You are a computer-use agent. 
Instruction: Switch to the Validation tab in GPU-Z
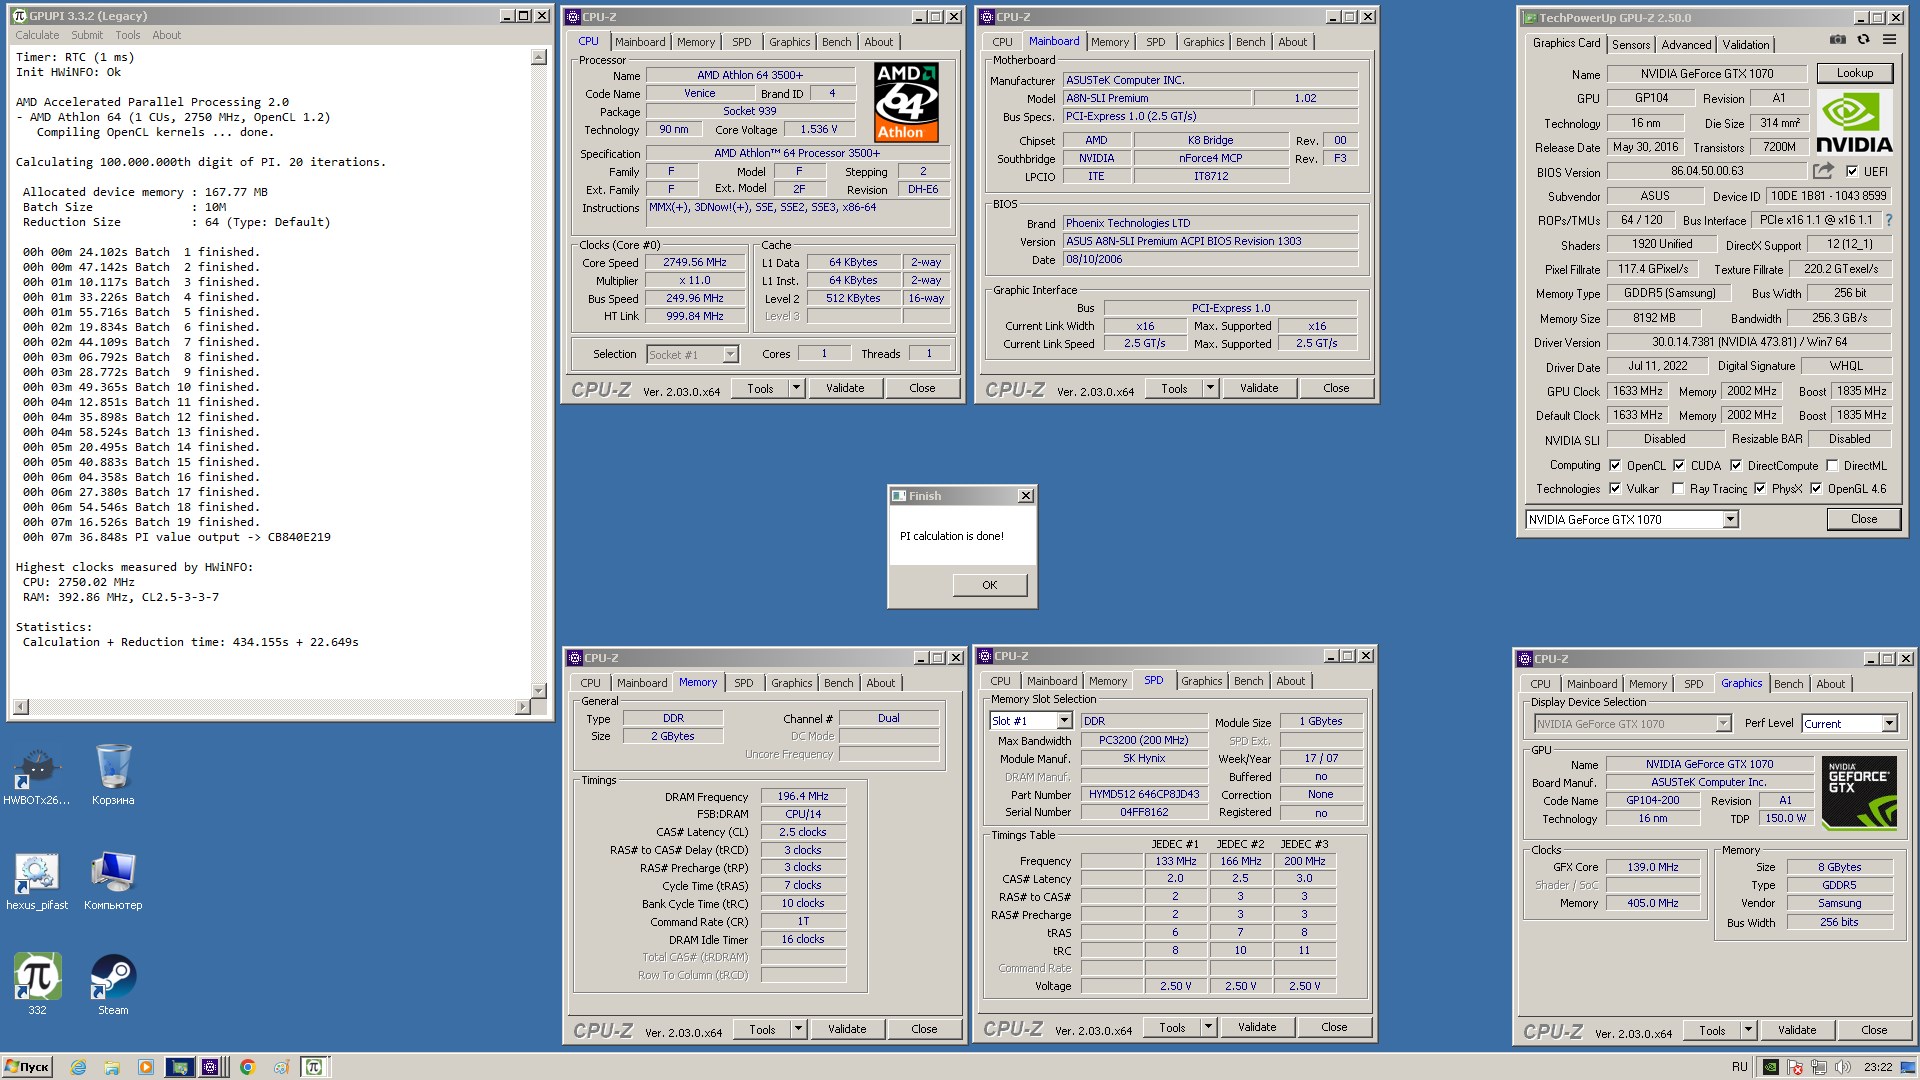point(1746,45)
